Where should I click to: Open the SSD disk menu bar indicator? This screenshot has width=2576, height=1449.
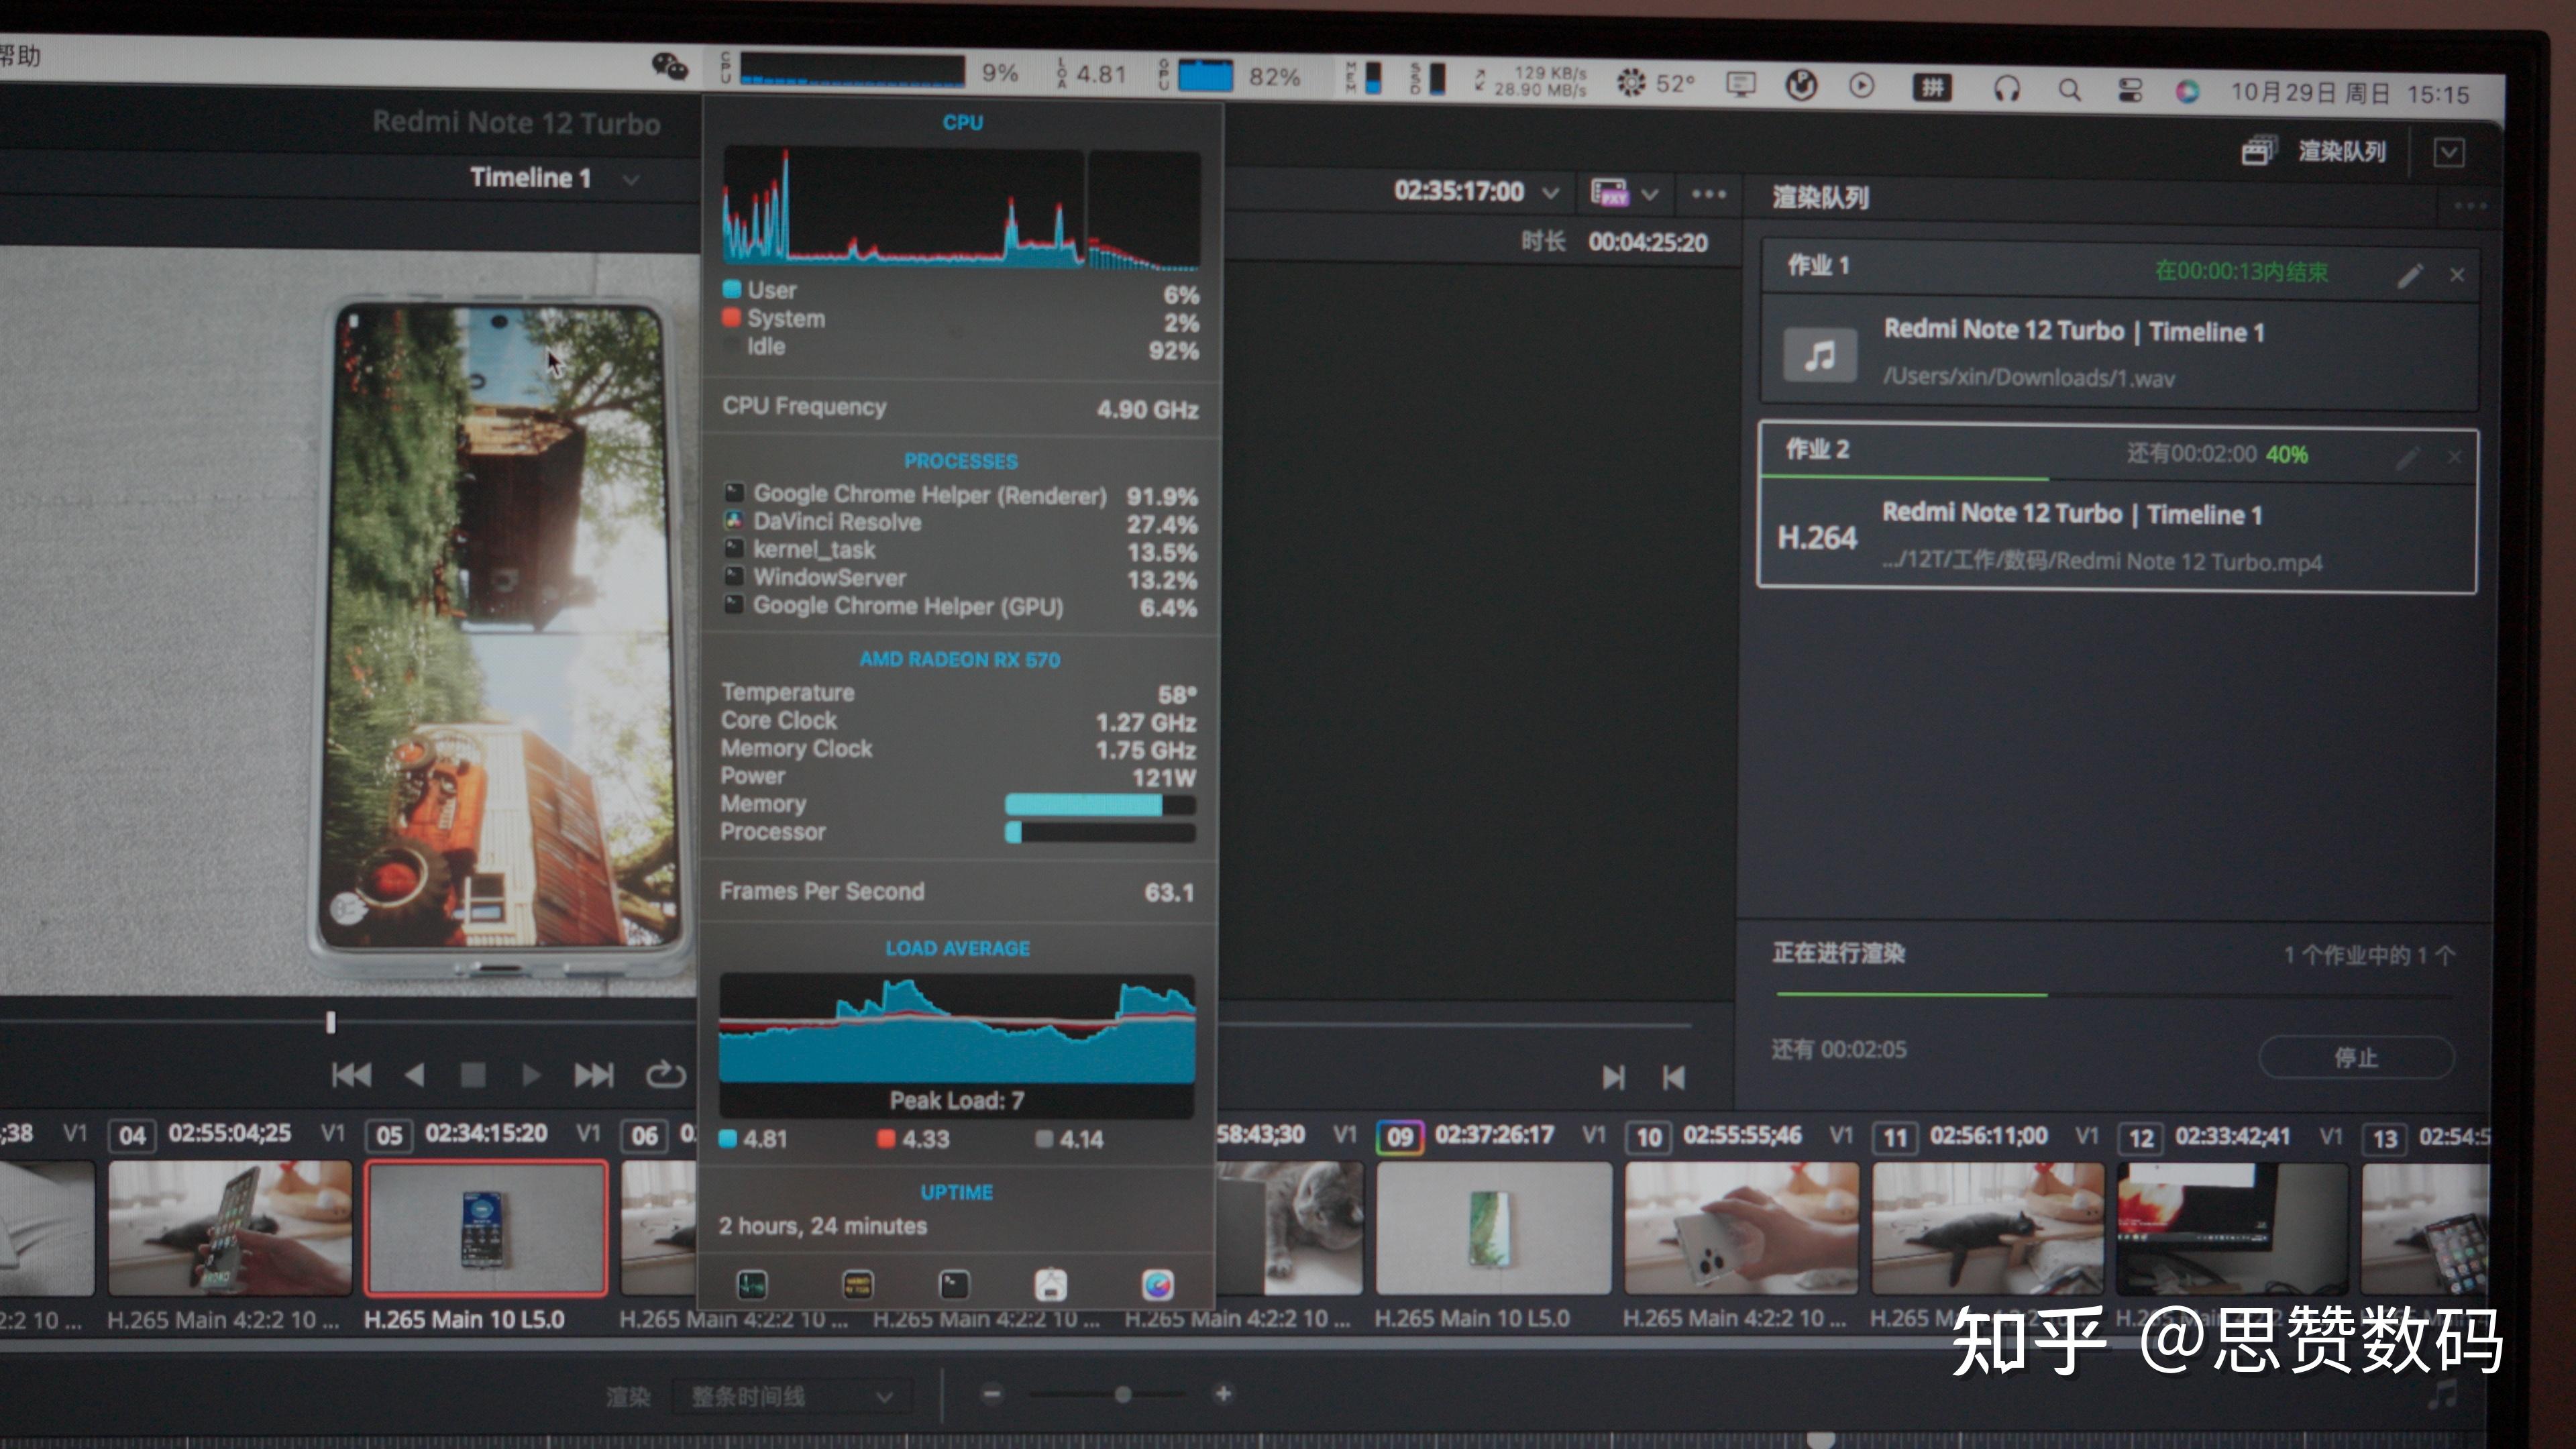point(1428,79)
